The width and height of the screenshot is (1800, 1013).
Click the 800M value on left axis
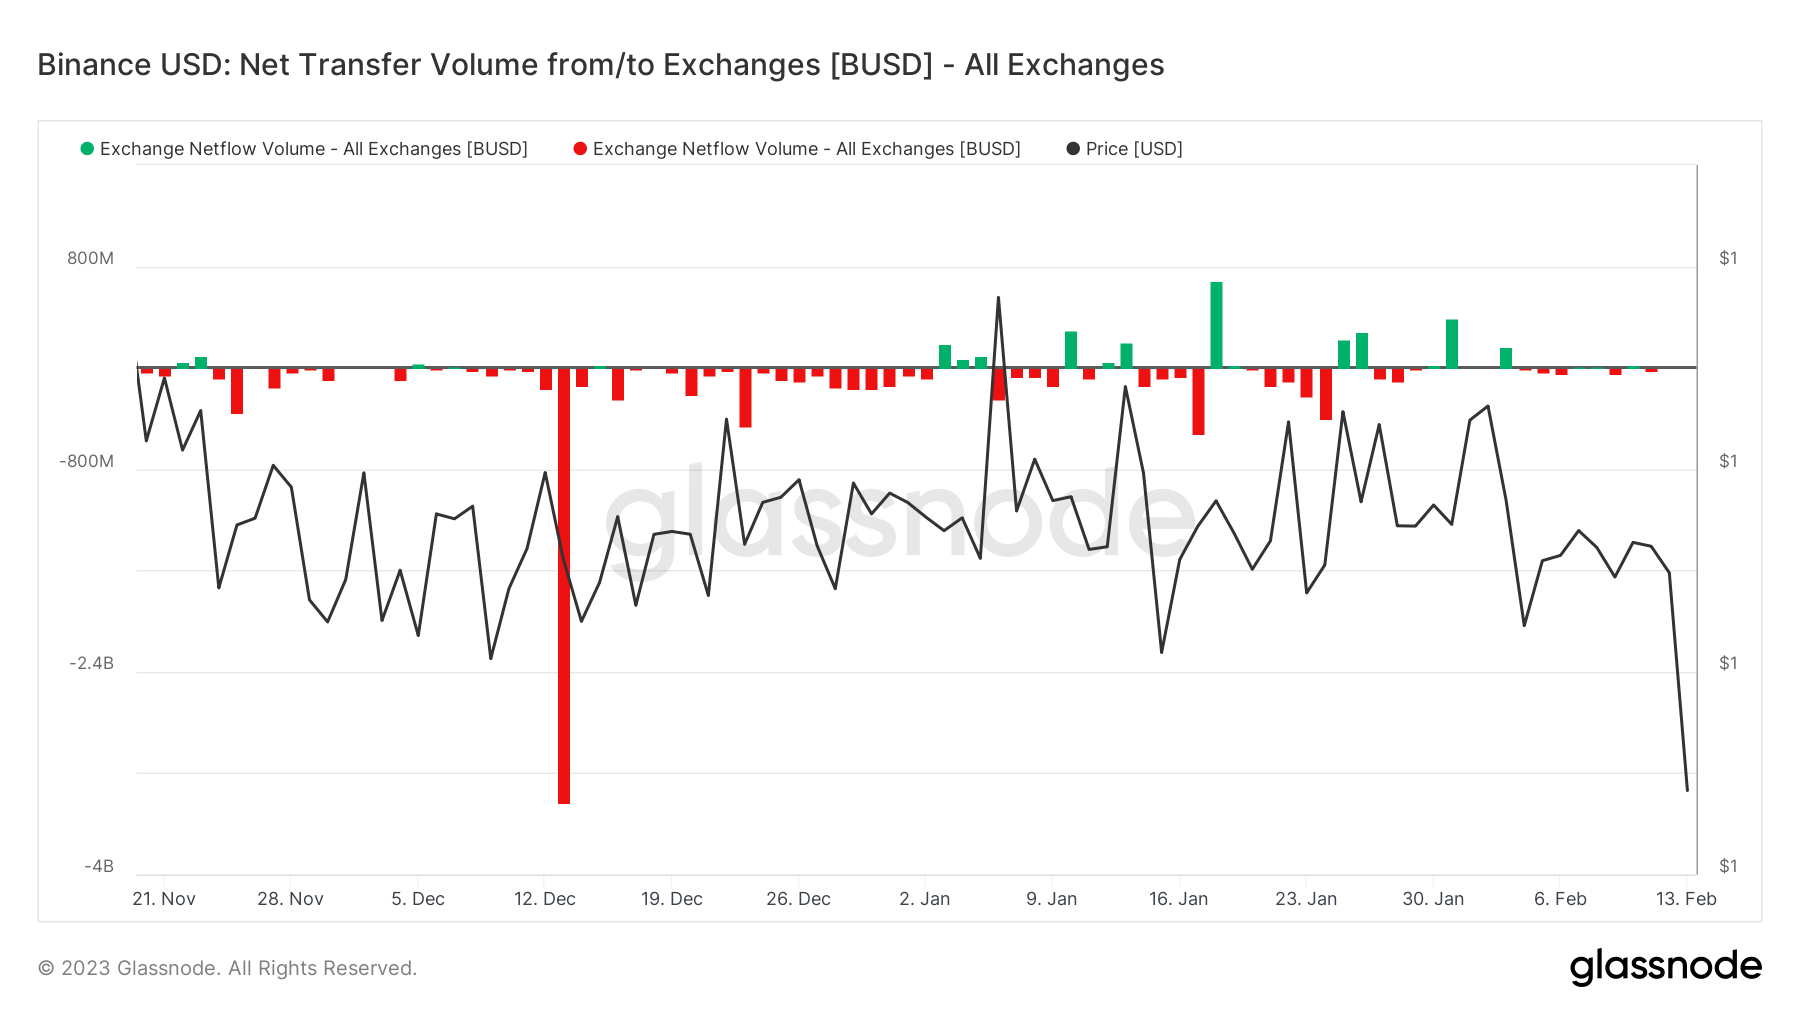(89, 258)
